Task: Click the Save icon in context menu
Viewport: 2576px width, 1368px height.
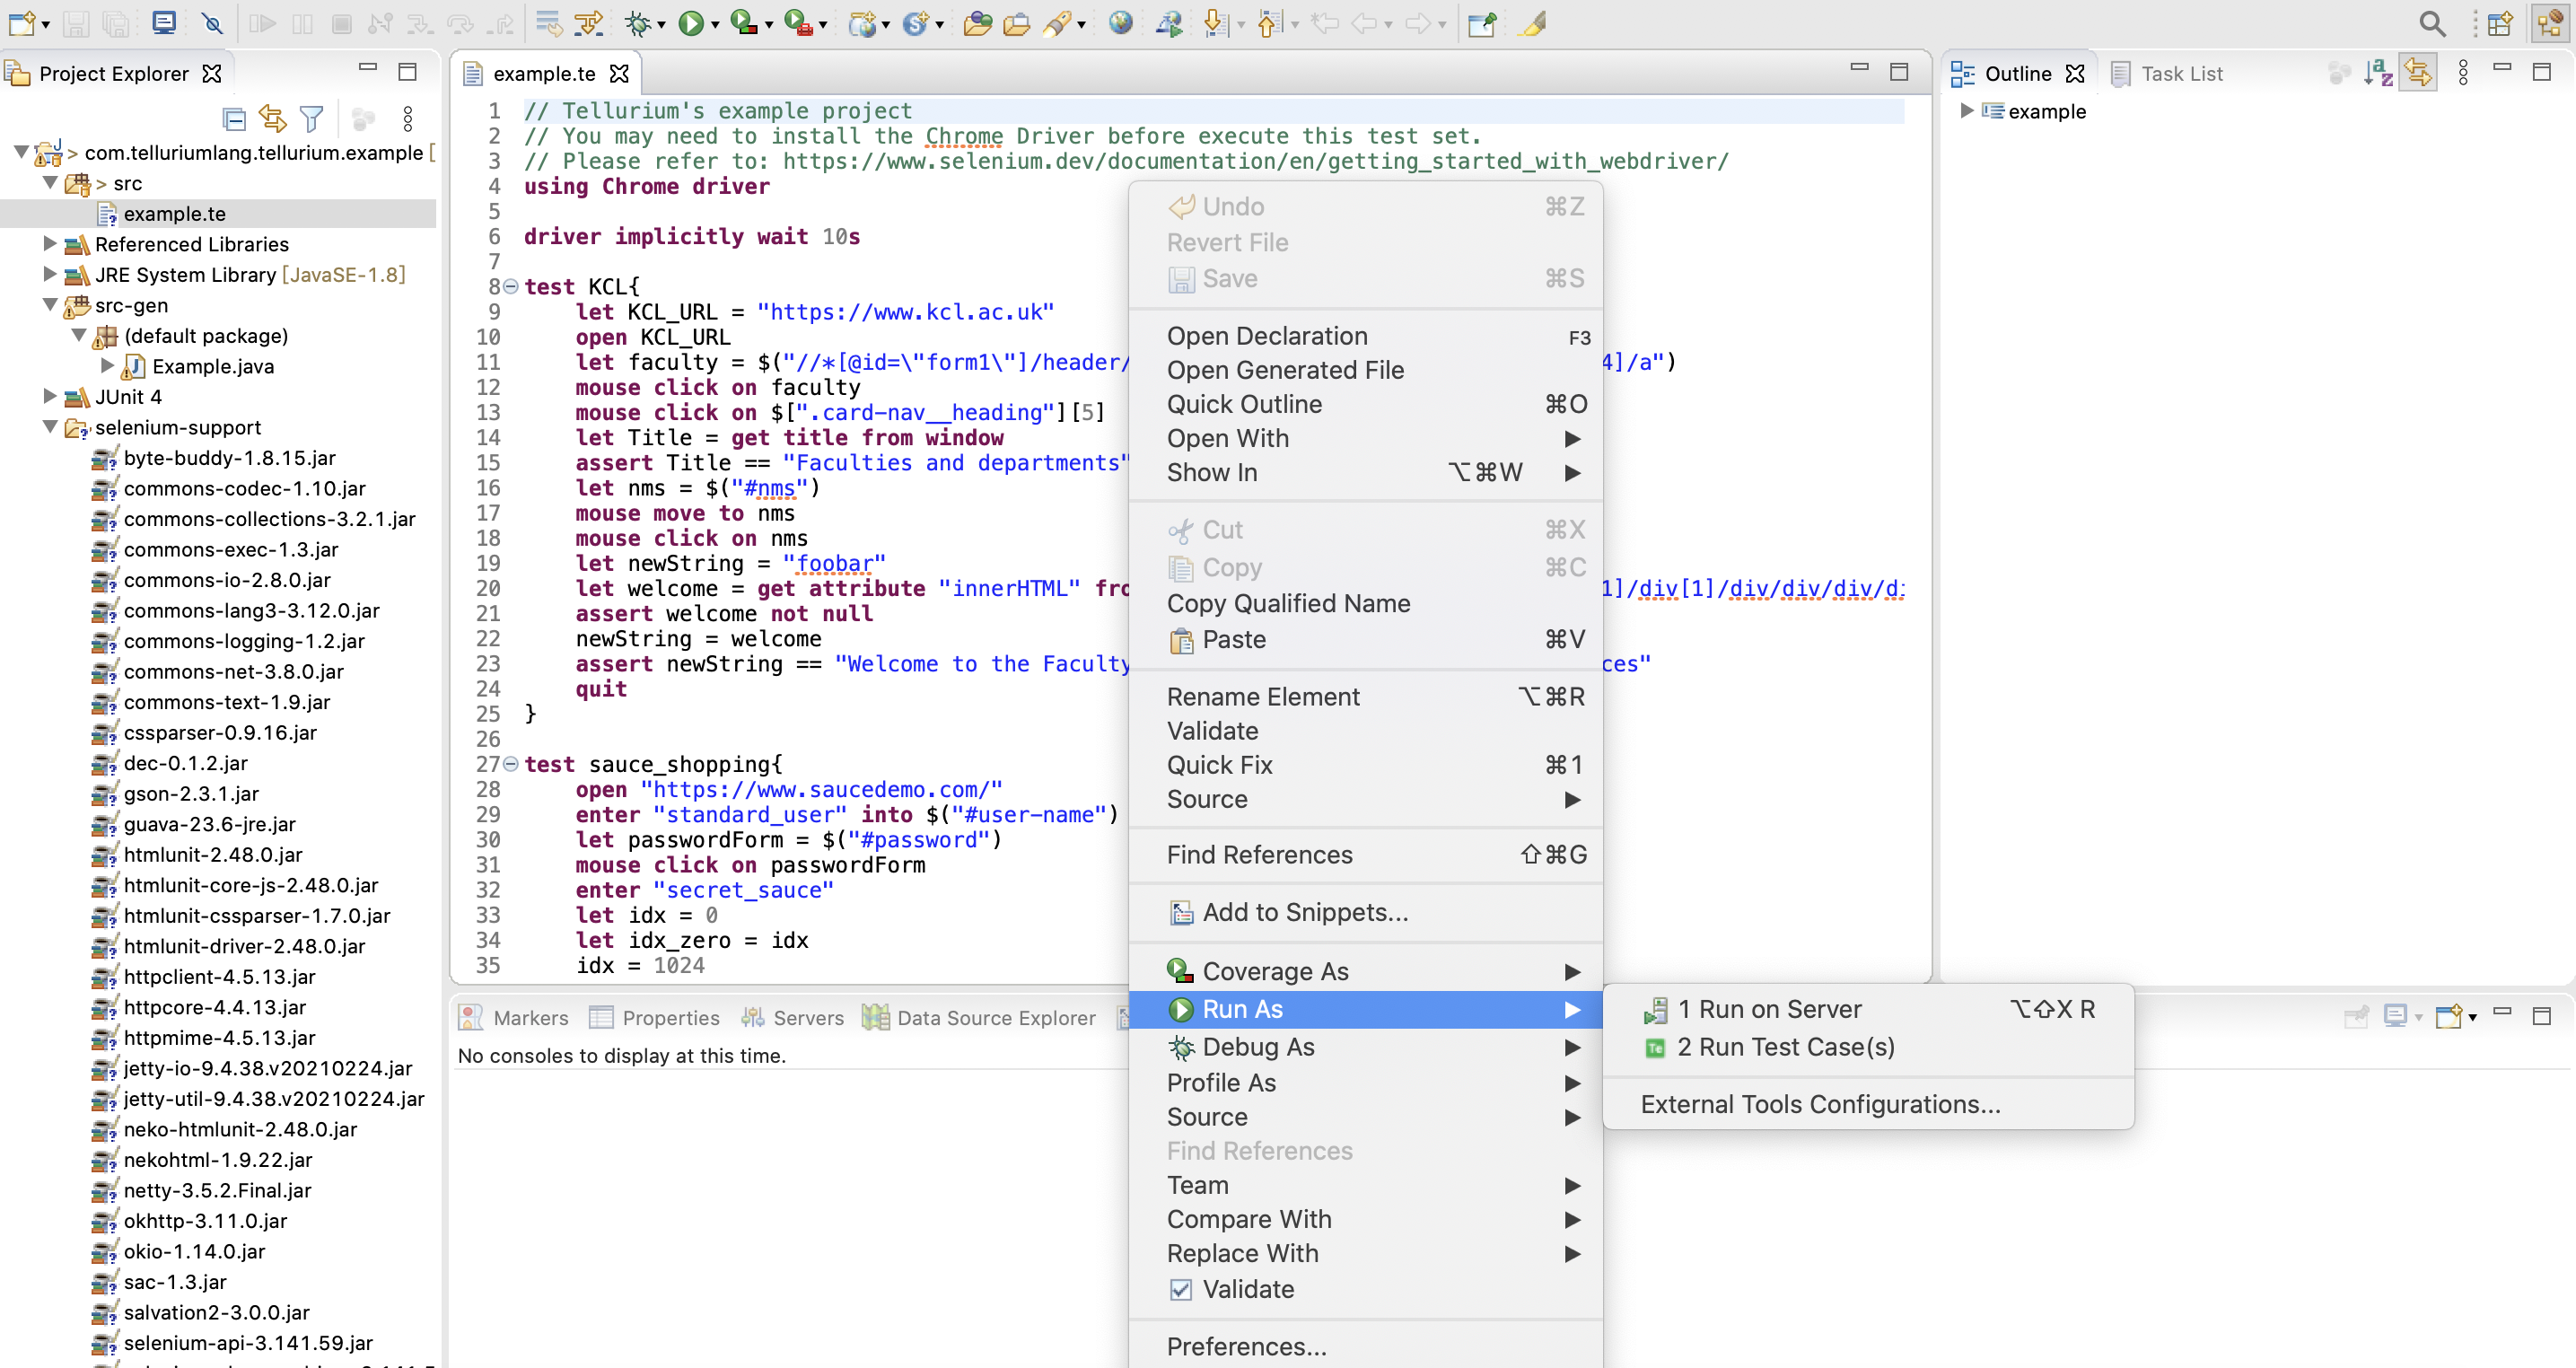Action: [x=1180, y=277]
